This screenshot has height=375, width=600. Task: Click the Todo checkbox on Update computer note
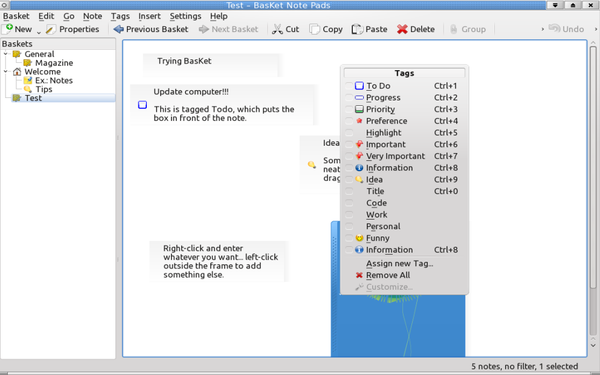(x=142, y=105)
